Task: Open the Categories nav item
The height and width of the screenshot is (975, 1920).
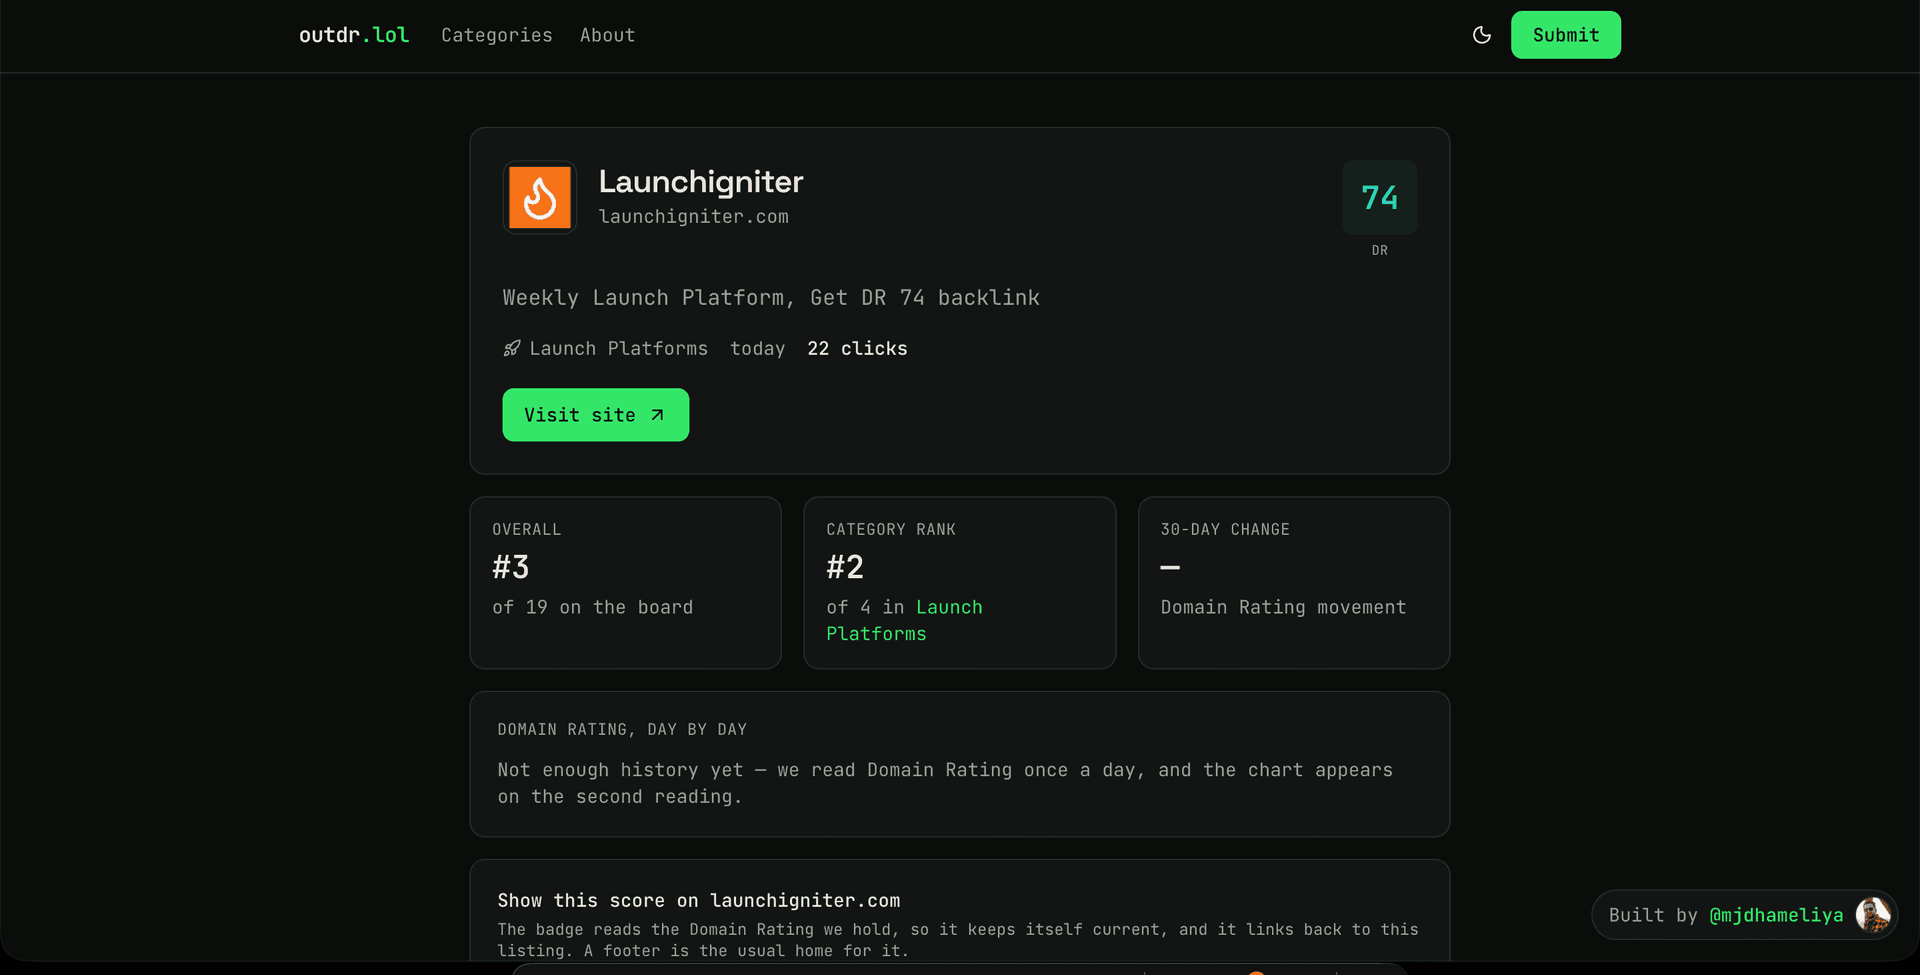Action: [x=497, y=35]
